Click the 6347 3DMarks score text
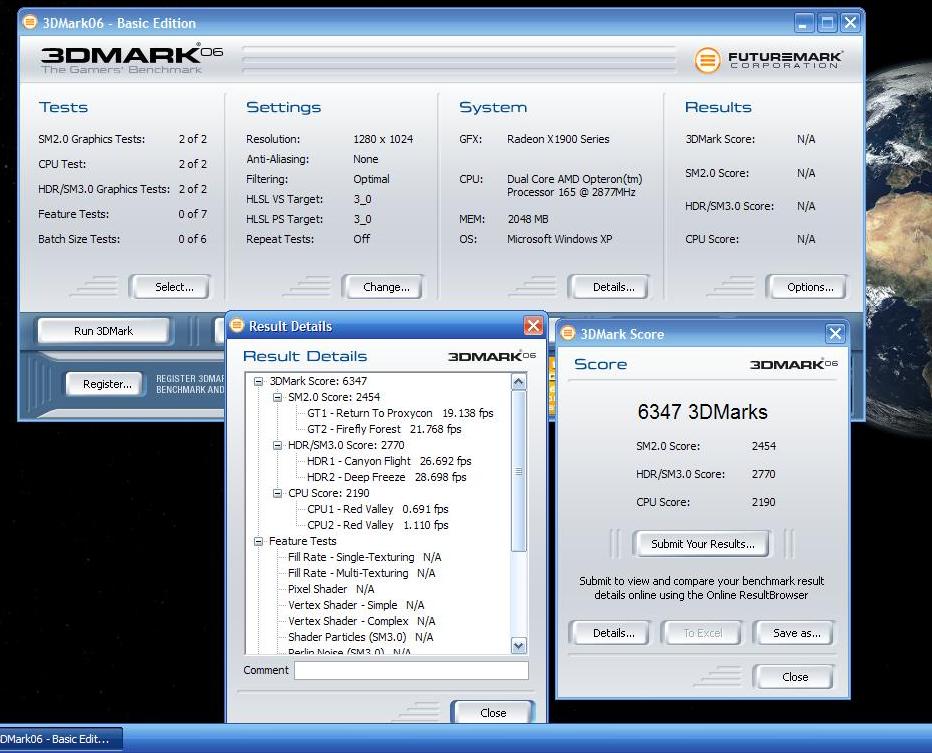Image resolution: width=932 pixels, height=753 pixels. (x=702, y=412)
